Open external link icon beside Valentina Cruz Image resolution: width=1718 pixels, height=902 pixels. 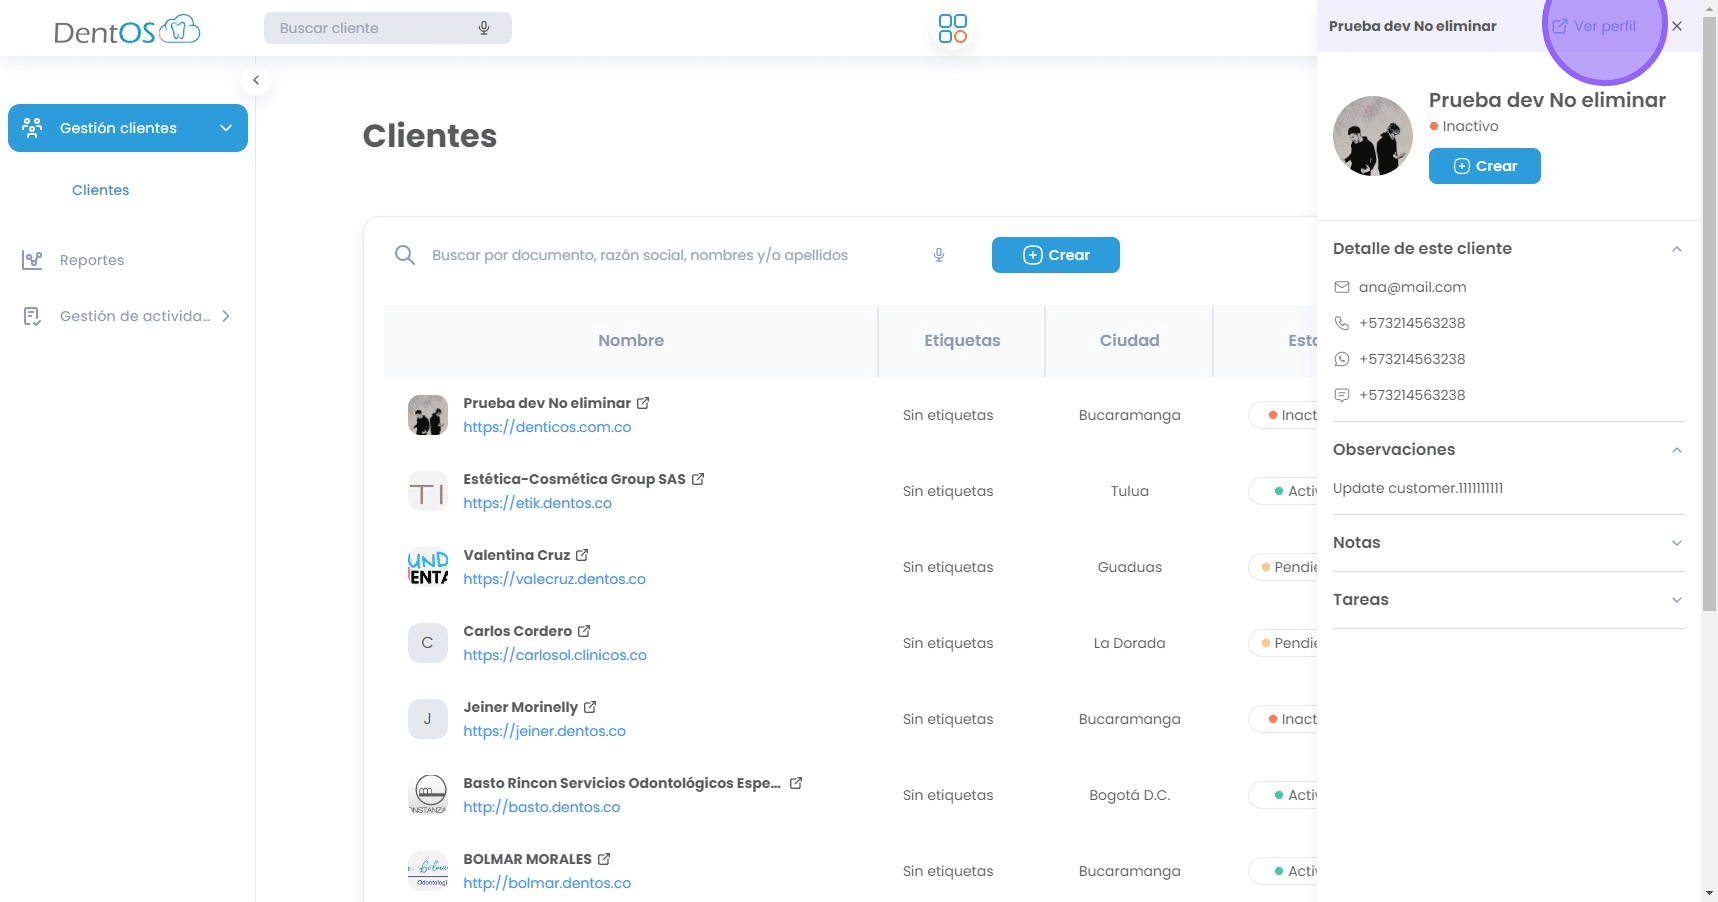582,555
